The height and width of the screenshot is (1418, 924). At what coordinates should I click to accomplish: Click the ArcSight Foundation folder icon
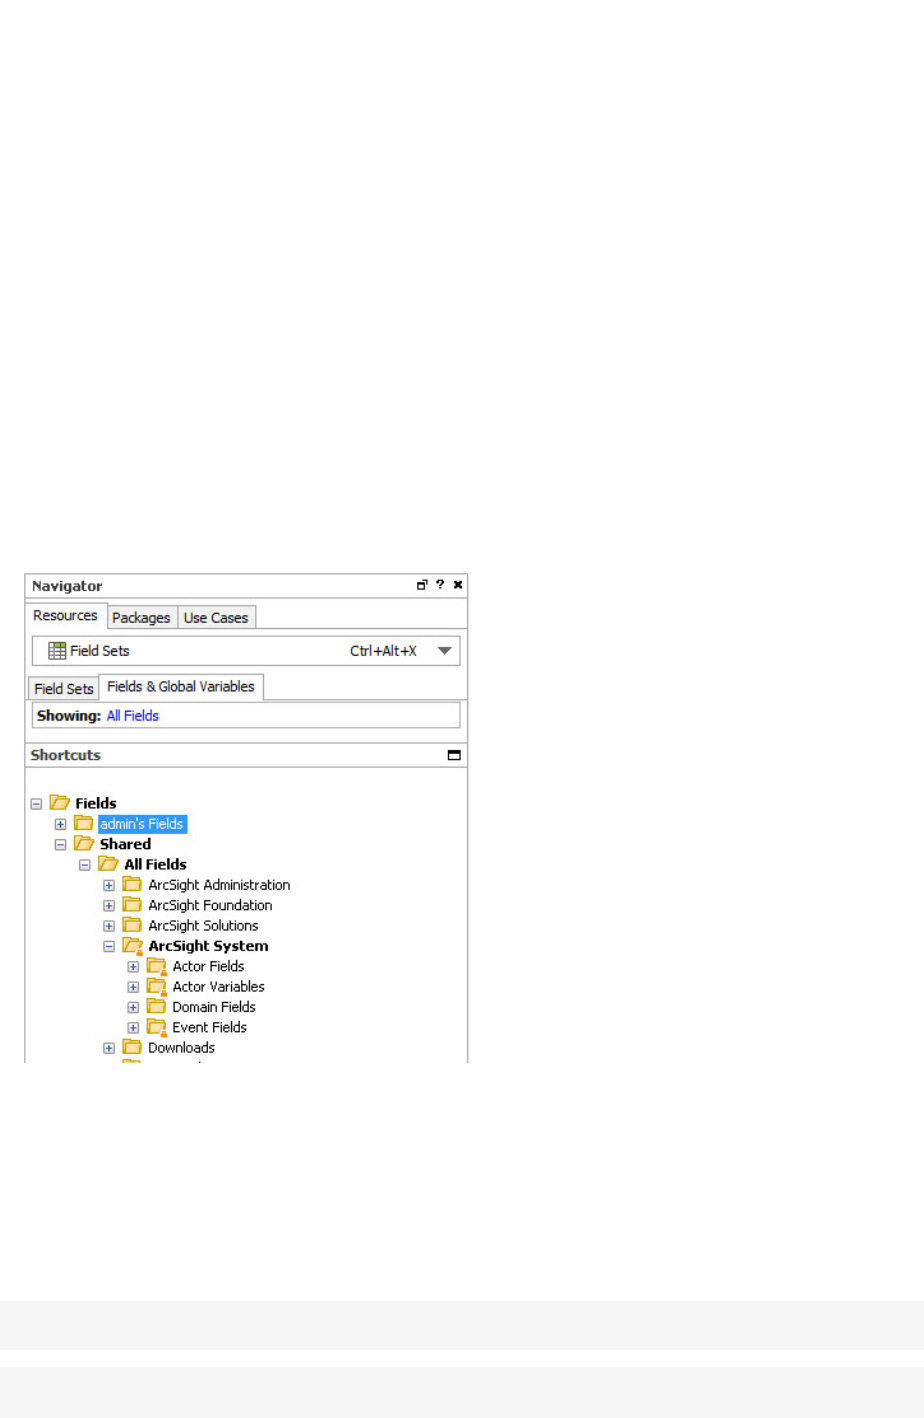click(x=132, y=905)
